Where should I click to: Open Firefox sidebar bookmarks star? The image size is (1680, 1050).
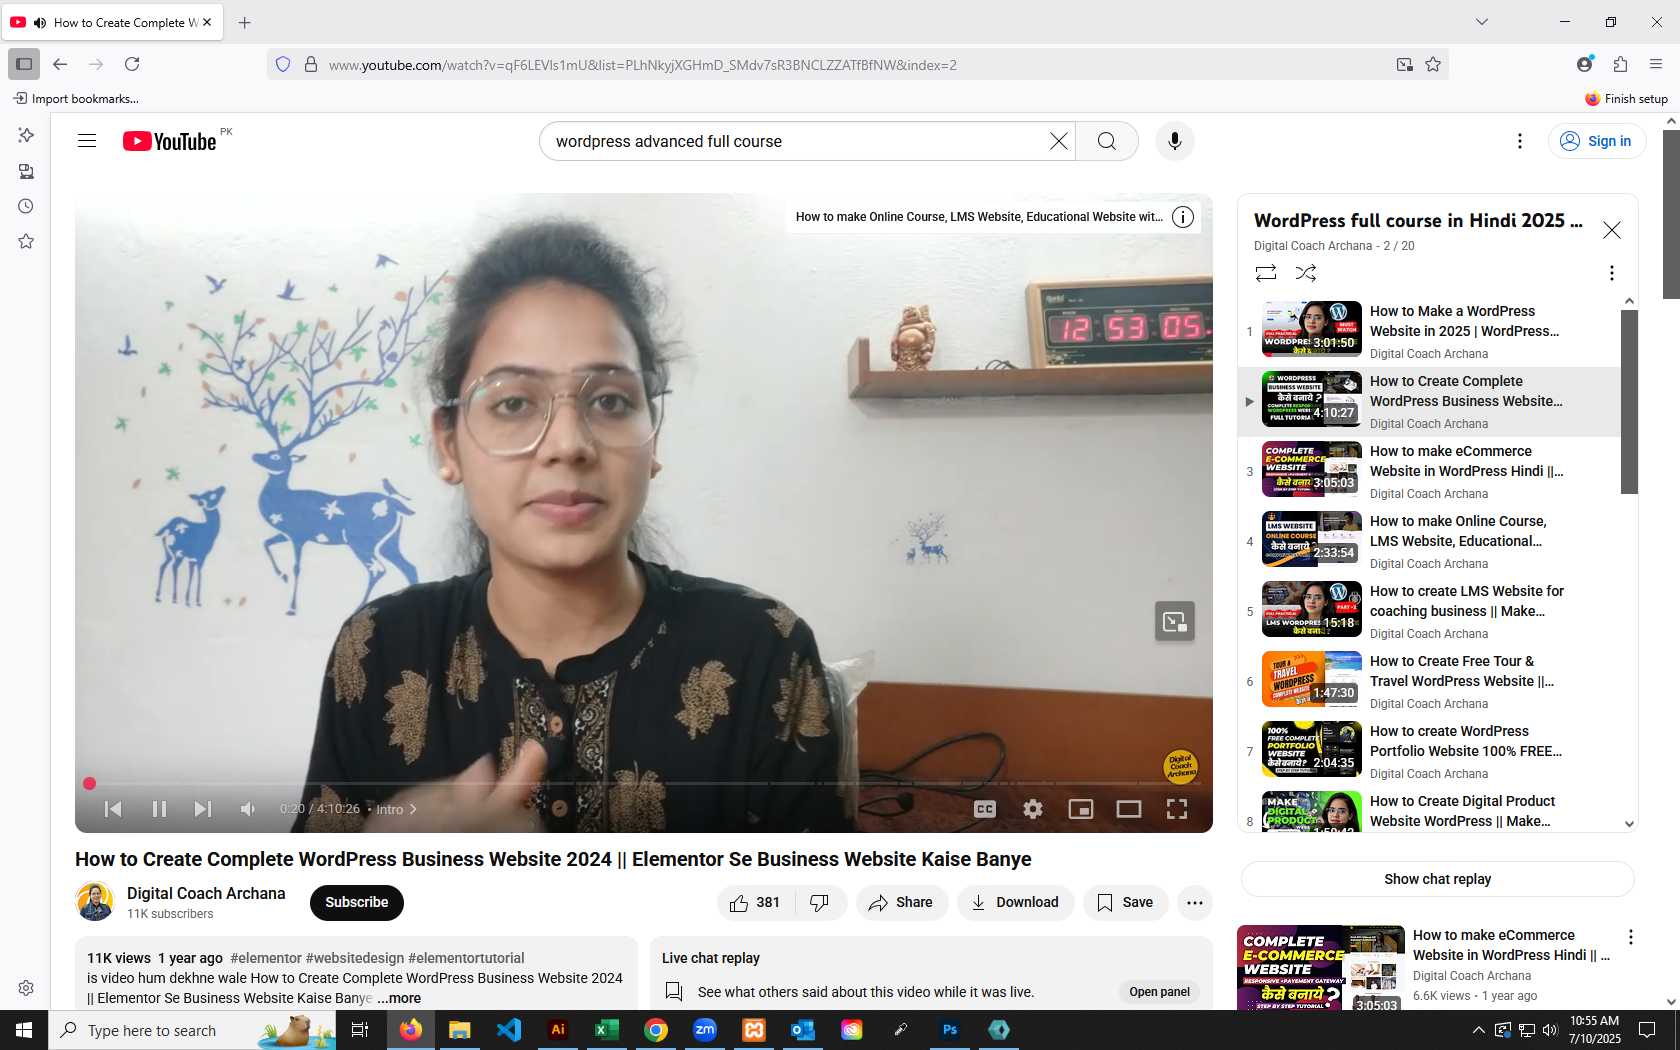point(26,241)
